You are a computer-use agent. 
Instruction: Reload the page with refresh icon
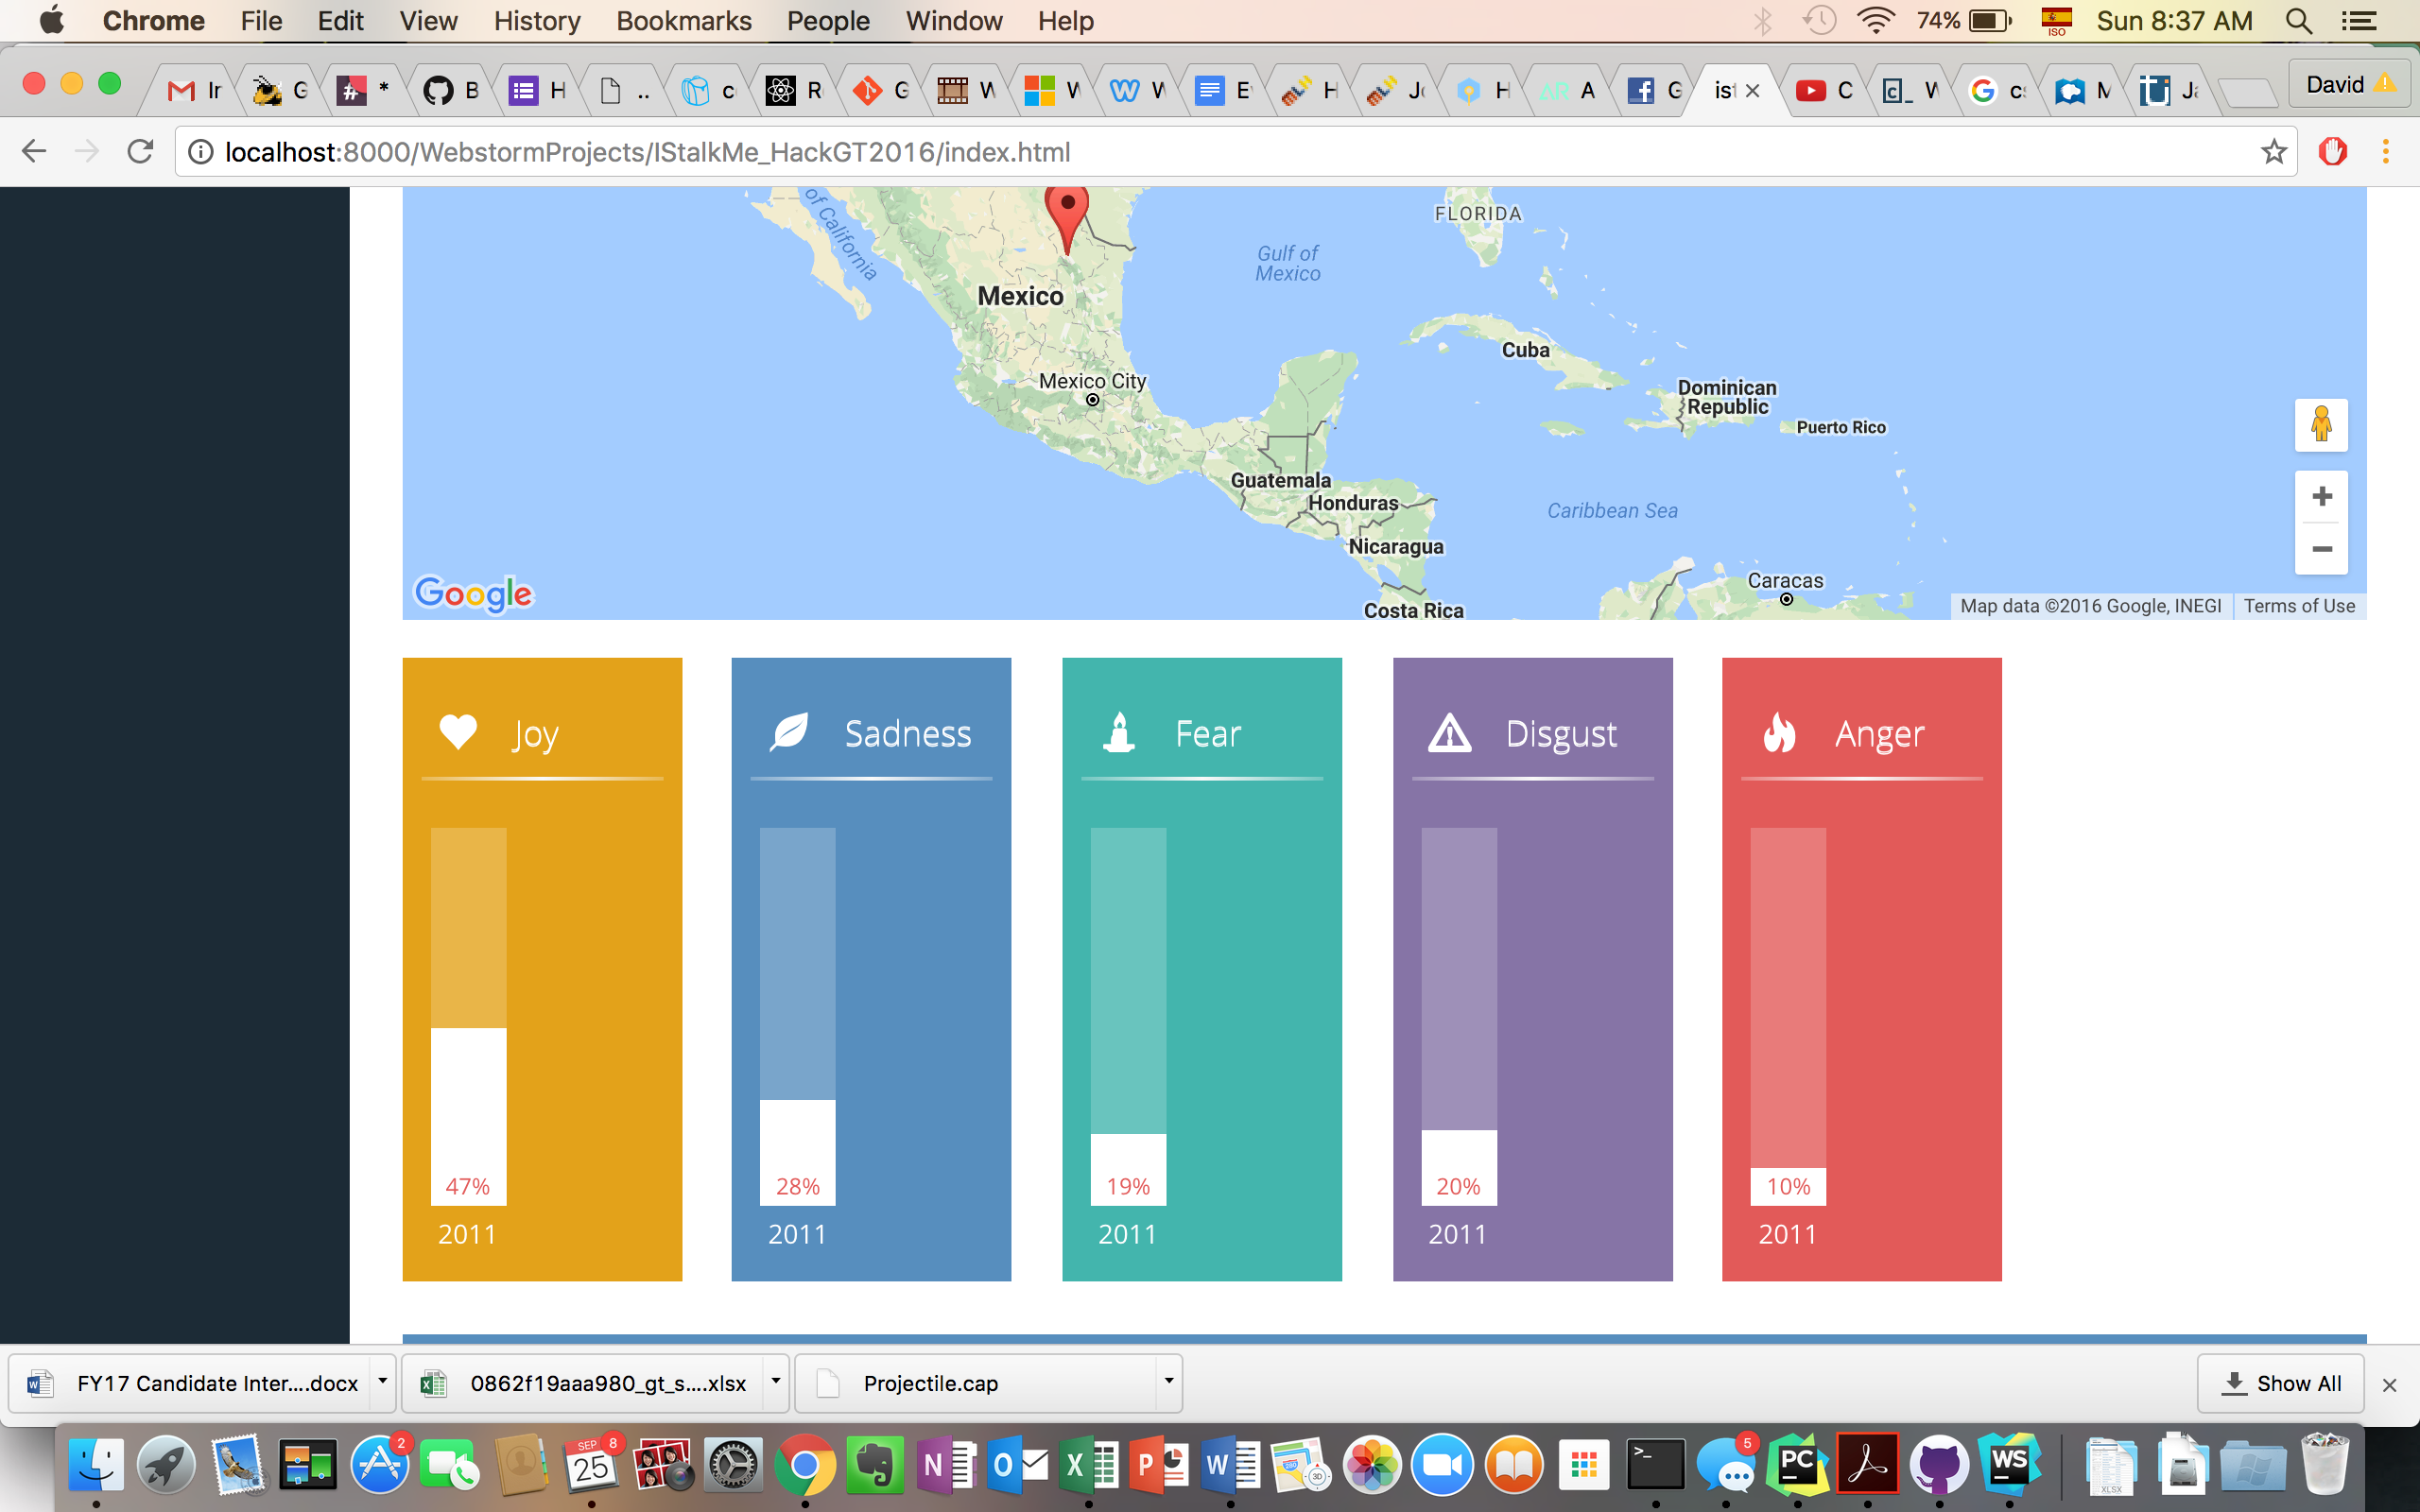[x=141, y=152]
